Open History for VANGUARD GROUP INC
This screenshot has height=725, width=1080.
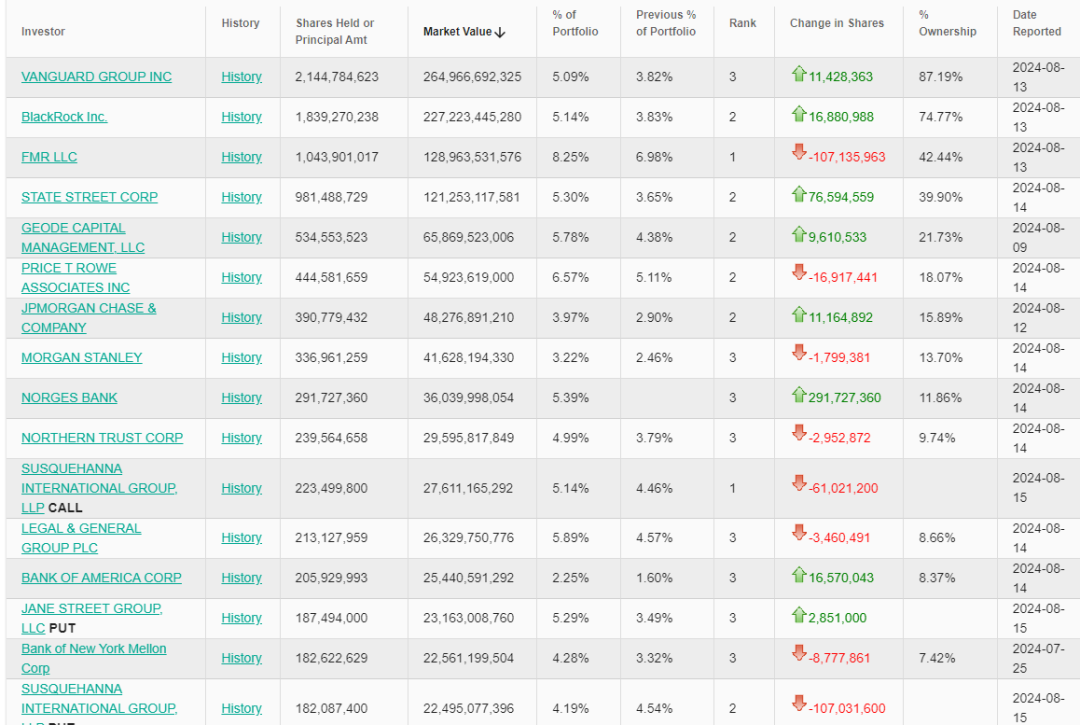tap(241, 77)
